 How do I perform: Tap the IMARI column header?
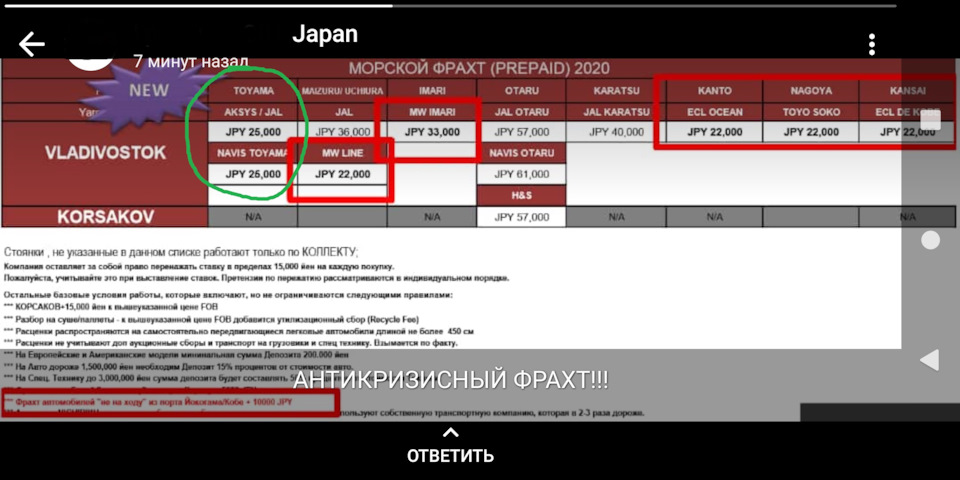pos(432,91)
